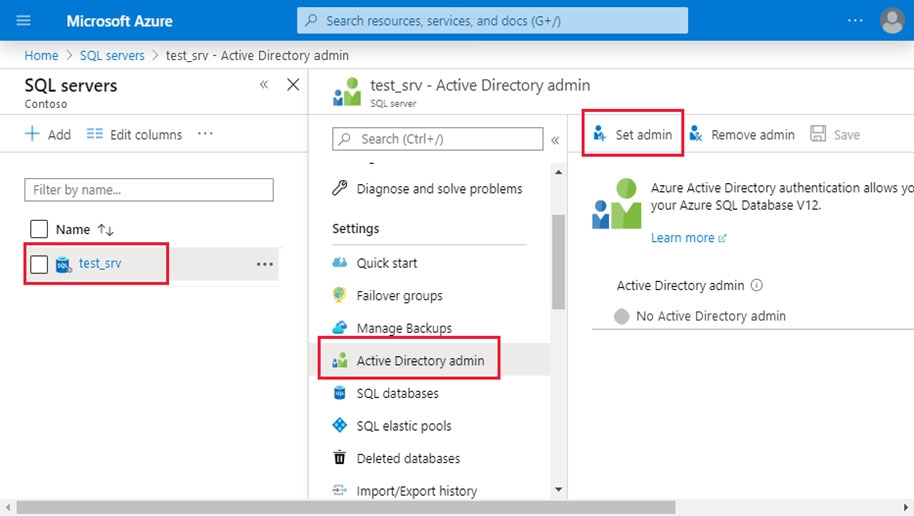The height and width of the screenshot is (516, 914).
Task: Open the context ellipsis for test_srv row
Action: coord(265,265)
